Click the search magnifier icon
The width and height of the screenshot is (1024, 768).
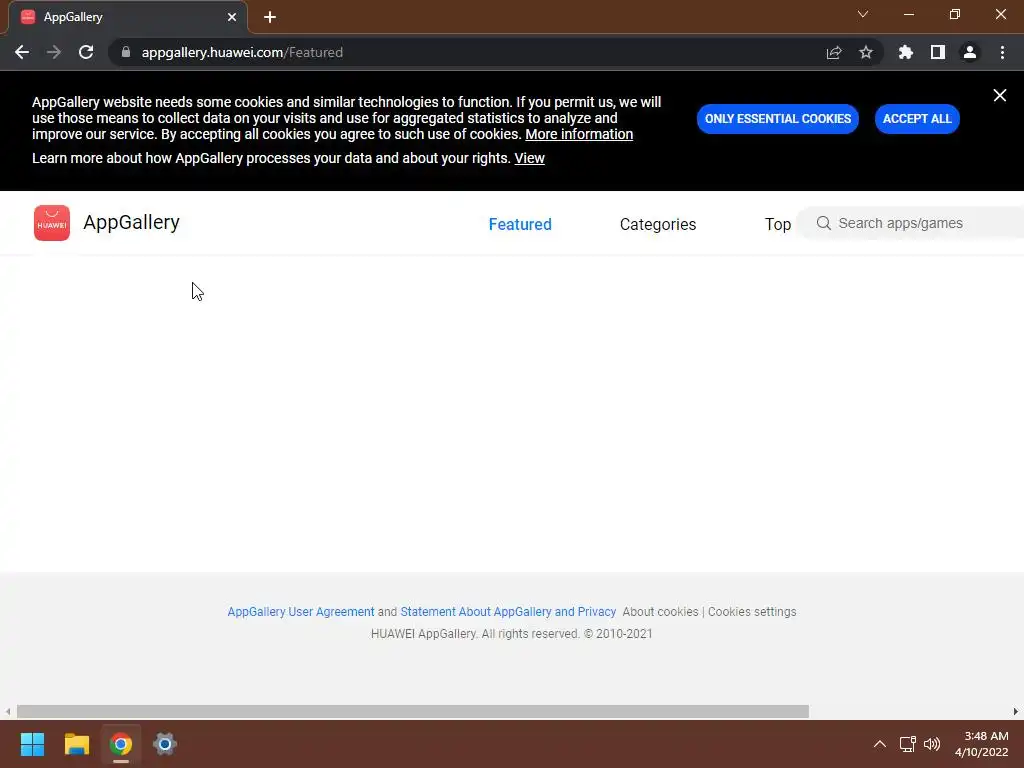(824, 223)
